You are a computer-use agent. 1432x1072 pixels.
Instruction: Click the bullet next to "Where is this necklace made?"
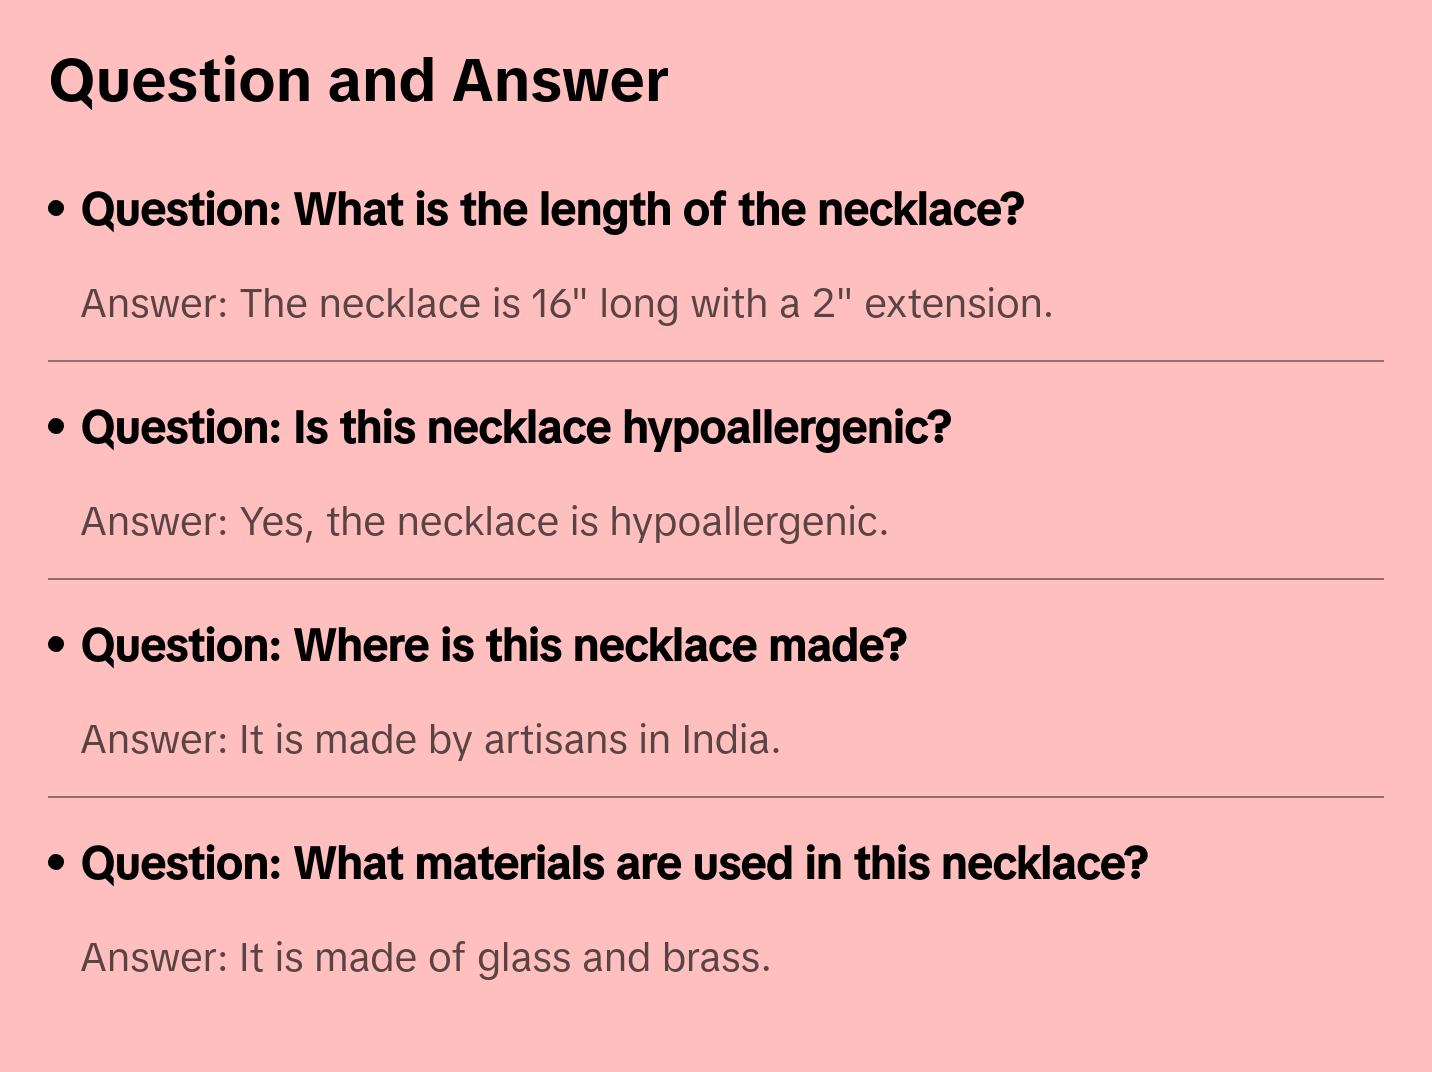57,646
